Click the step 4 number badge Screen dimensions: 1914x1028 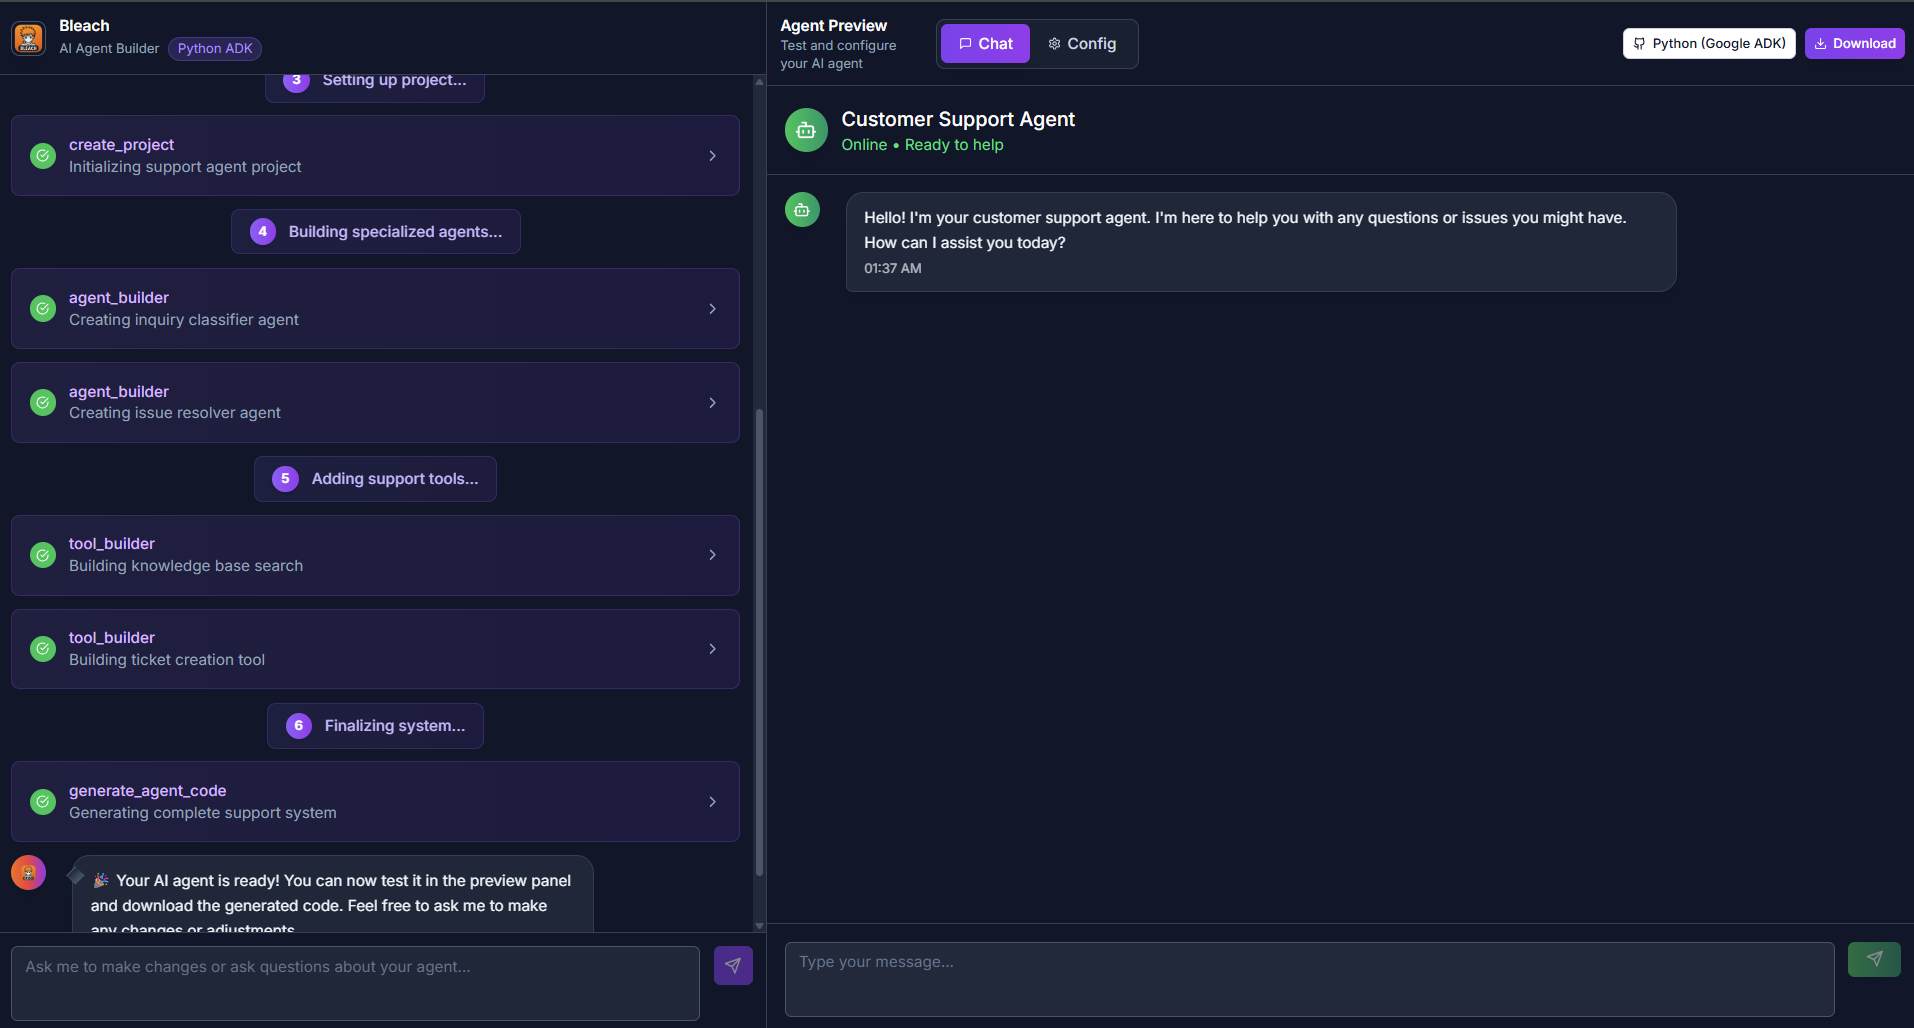pyautogui.click(x=263, y=232)
